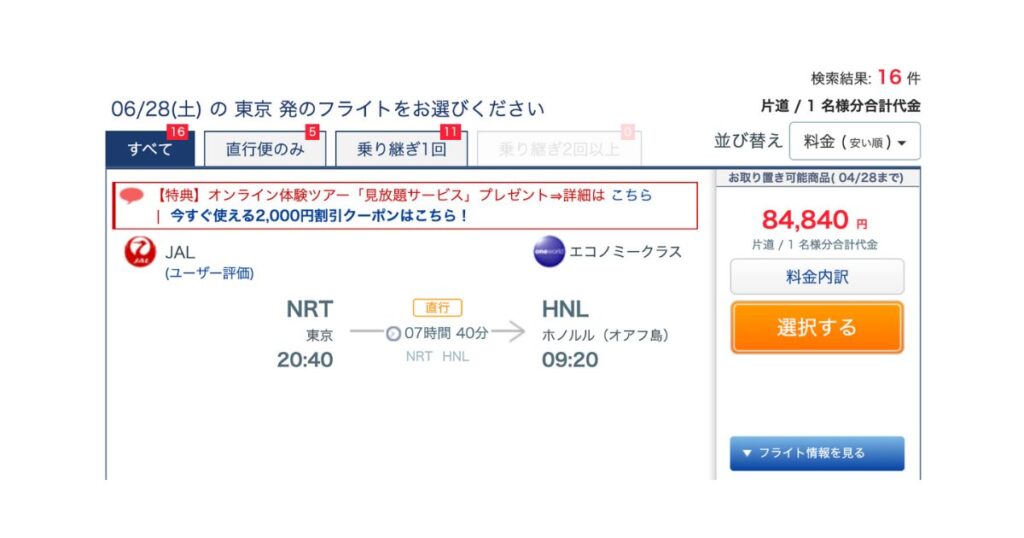Click the 16 badge on すべて tab

177,132
